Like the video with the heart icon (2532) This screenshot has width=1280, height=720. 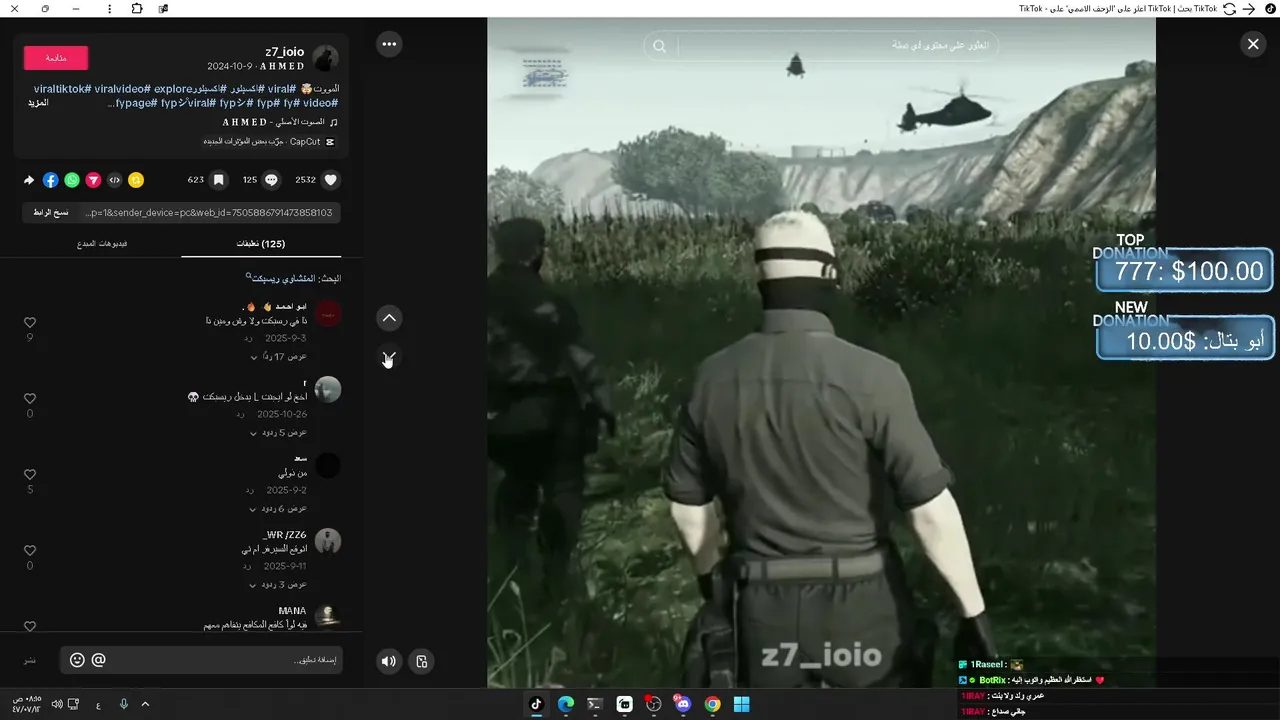click(x=331, y=180)
